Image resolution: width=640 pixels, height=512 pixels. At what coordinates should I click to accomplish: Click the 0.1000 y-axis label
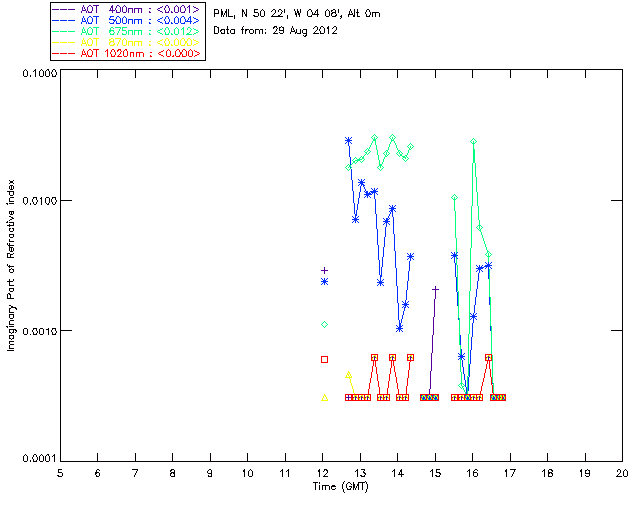tap(40, 73)
